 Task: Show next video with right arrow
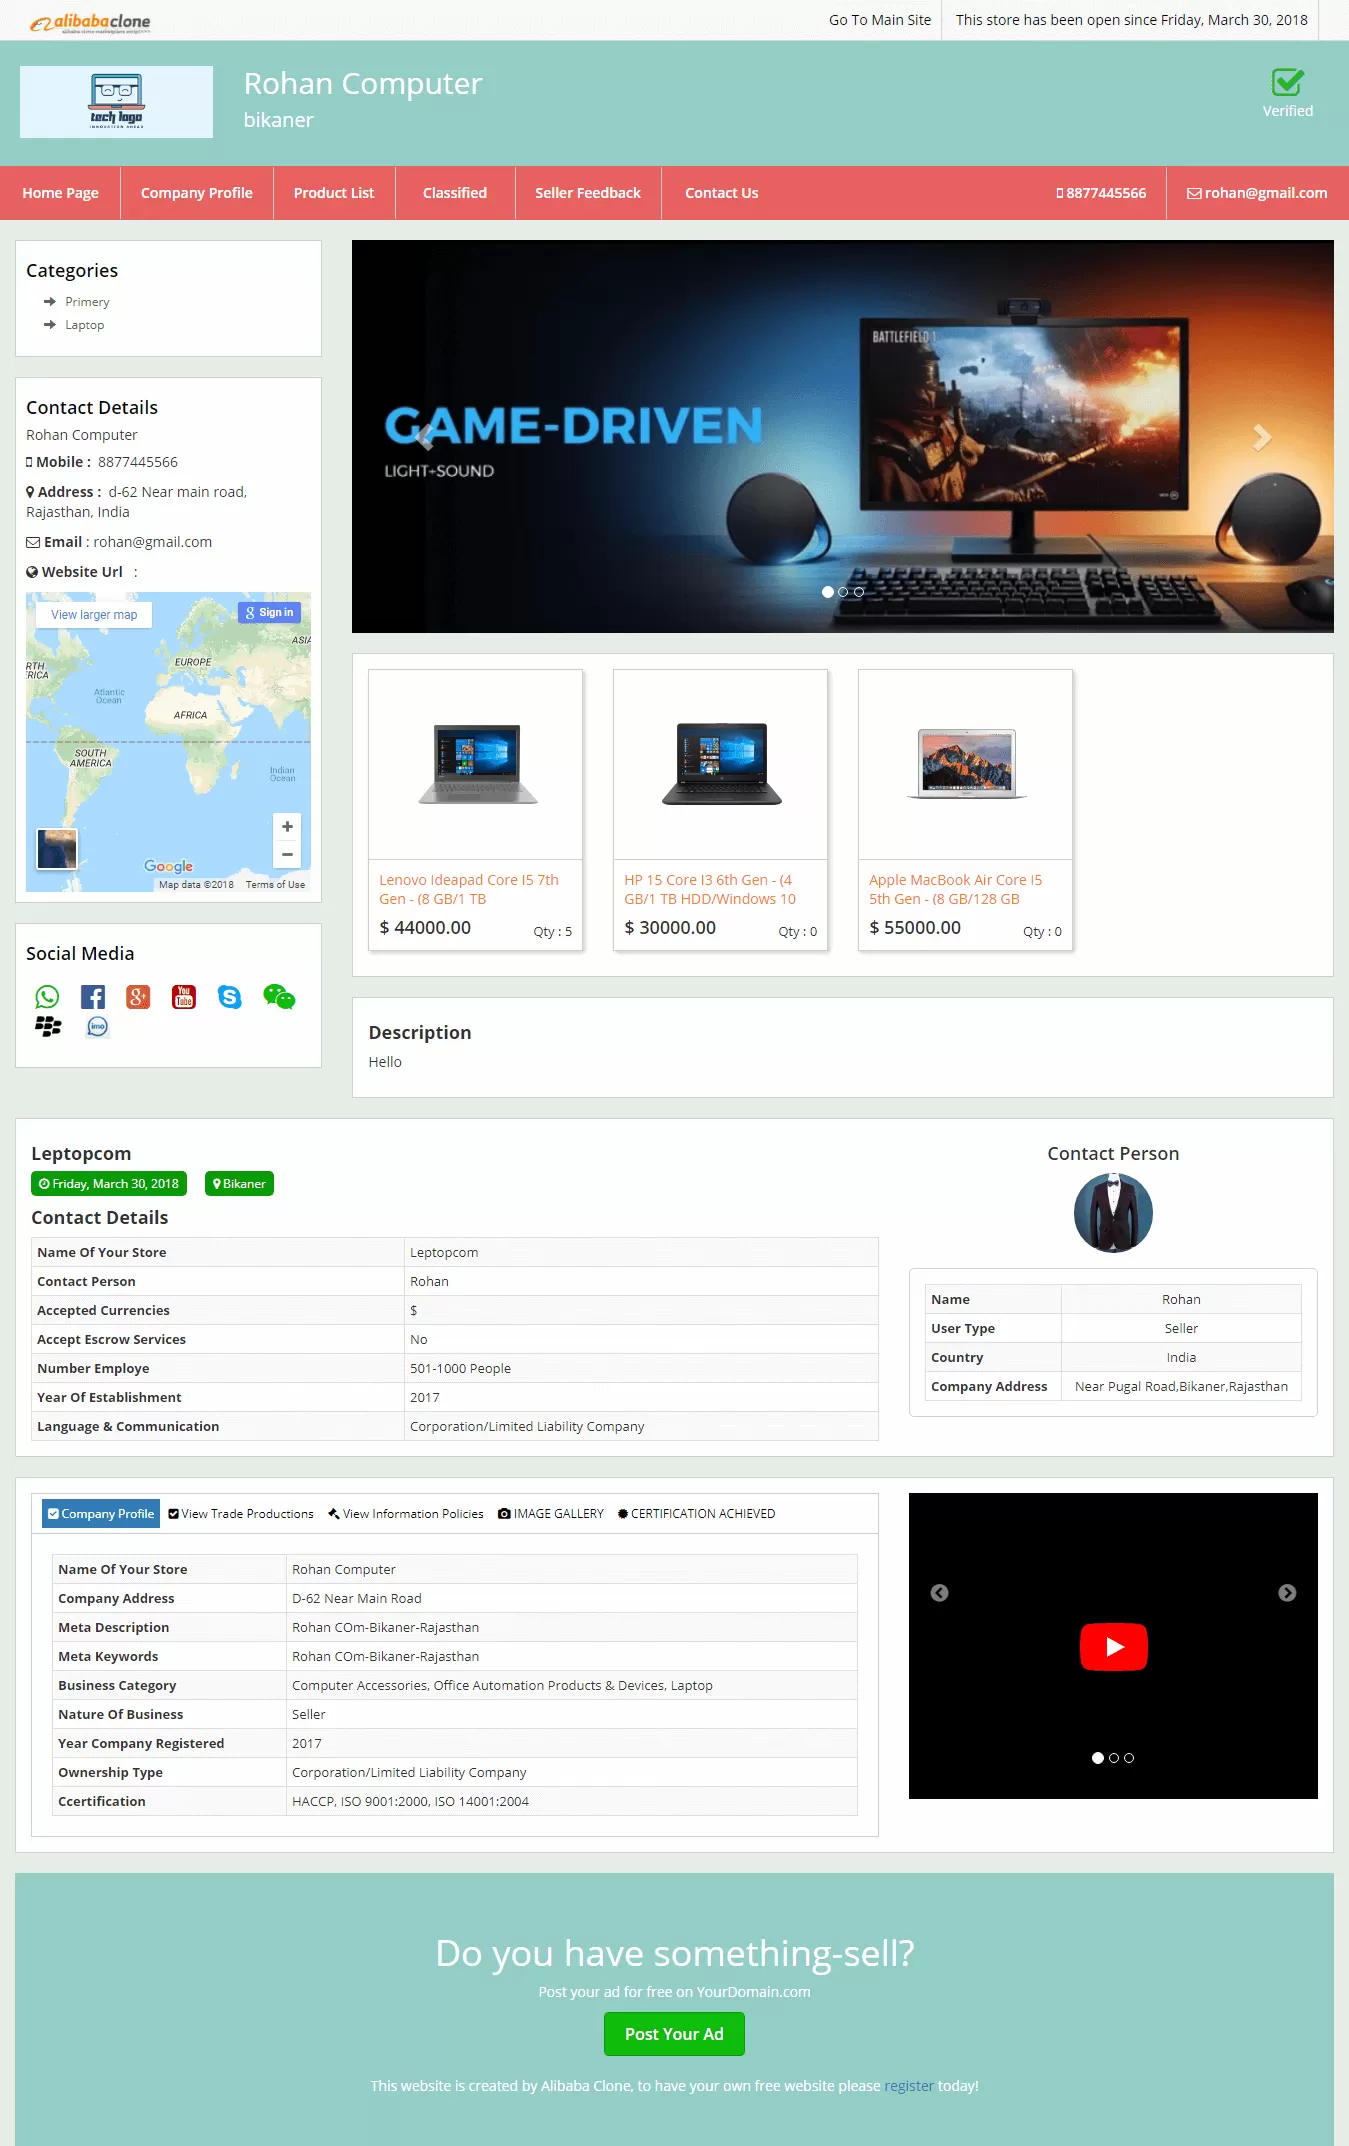click(x=1287, y=1593)
